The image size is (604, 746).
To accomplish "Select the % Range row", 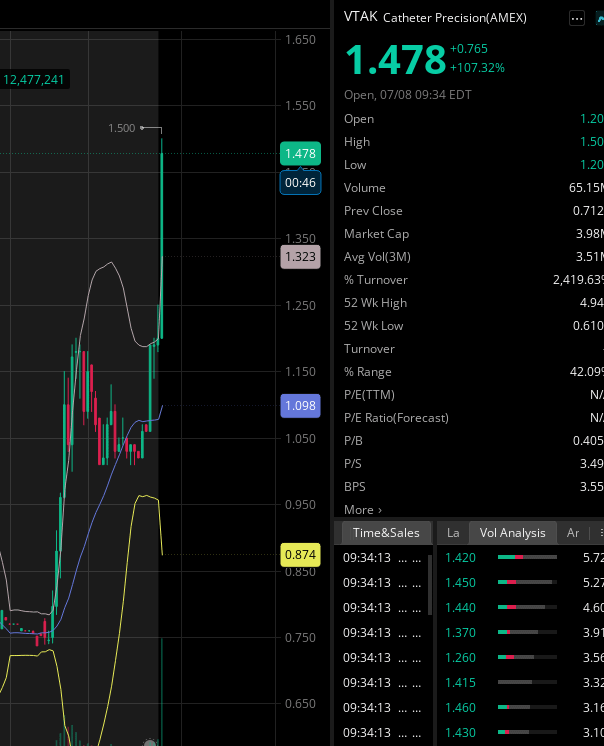I will (x=474, y=372).
